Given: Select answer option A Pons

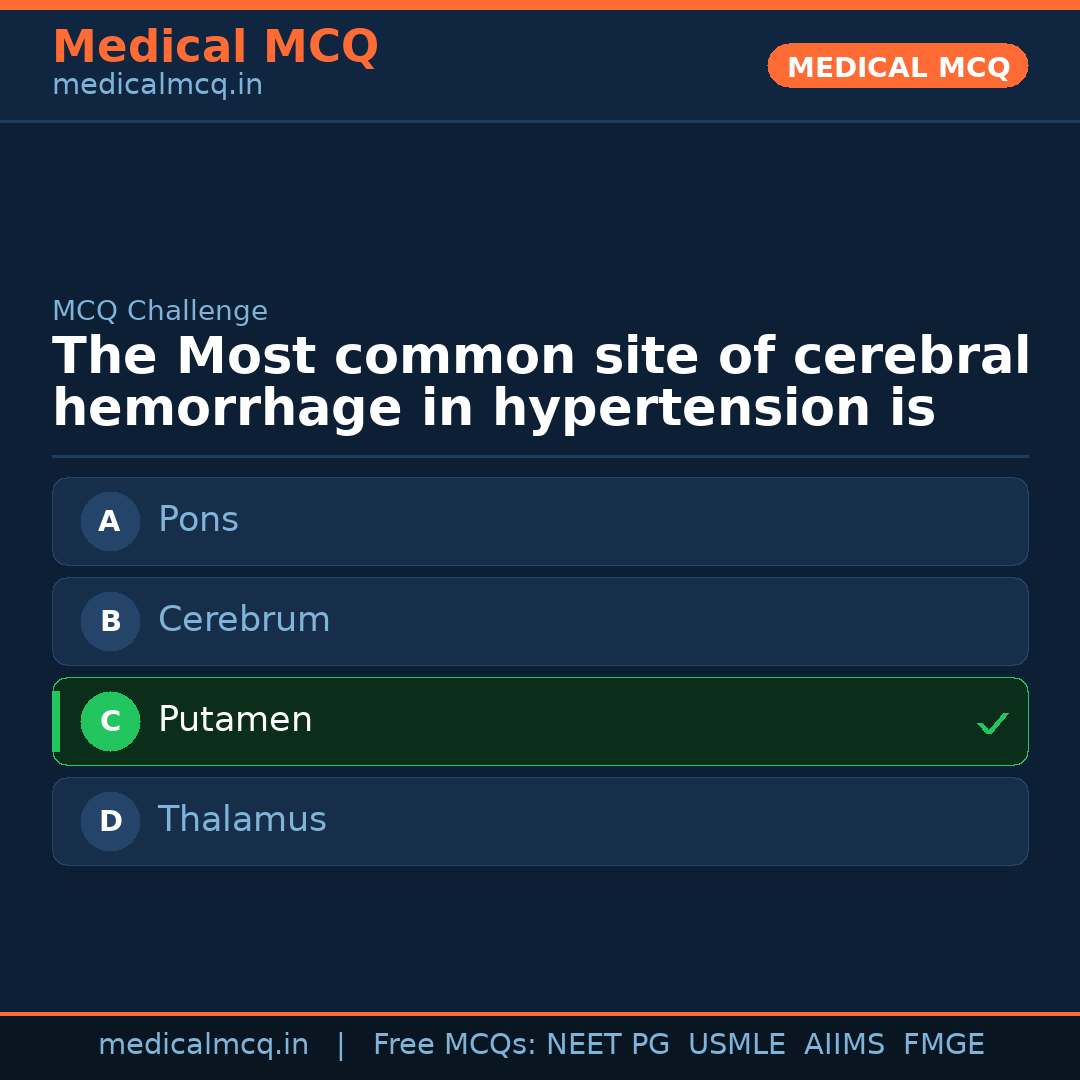Looking at the screenshot, I should [540, 521].
